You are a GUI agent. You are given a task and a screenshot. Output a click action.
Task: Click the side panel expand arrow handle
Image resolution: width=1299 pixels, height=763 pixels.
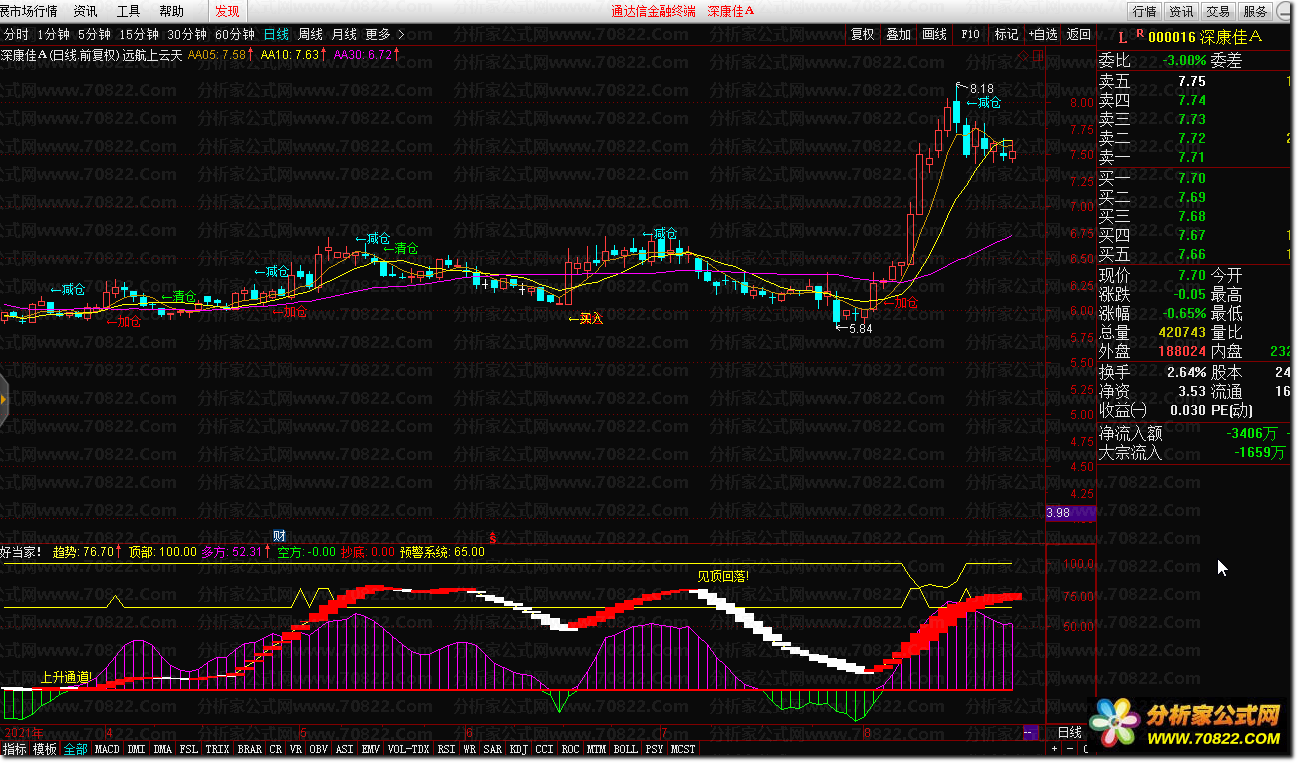click(x=4, y=399)
